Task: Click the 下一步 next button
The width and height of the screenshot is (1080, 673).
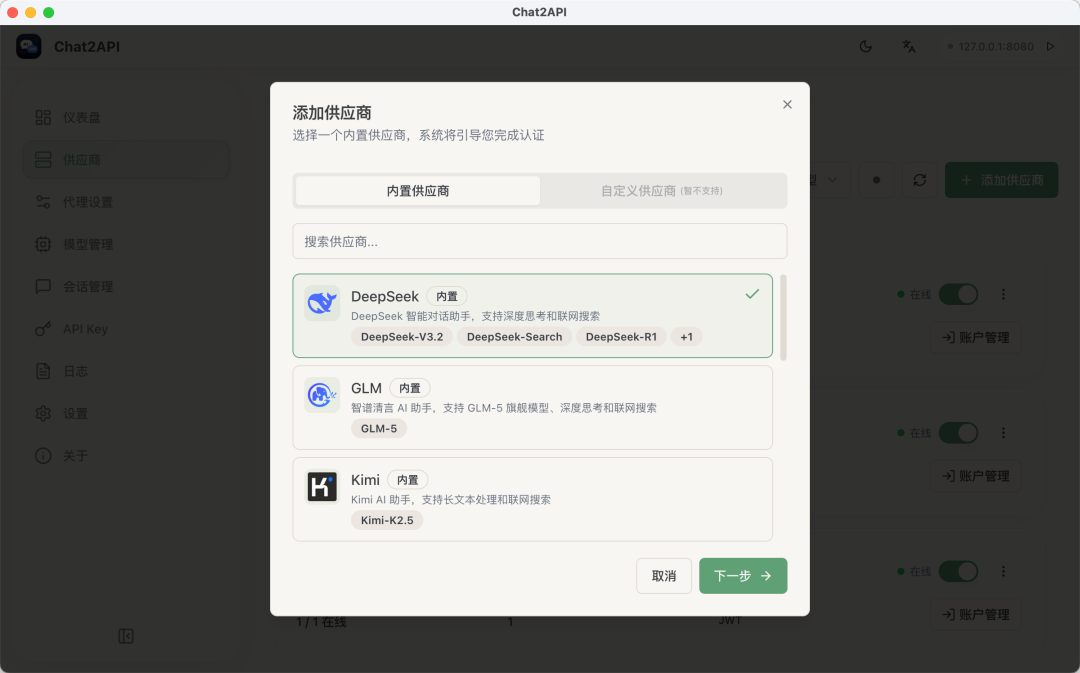Action: pos(743,576)
